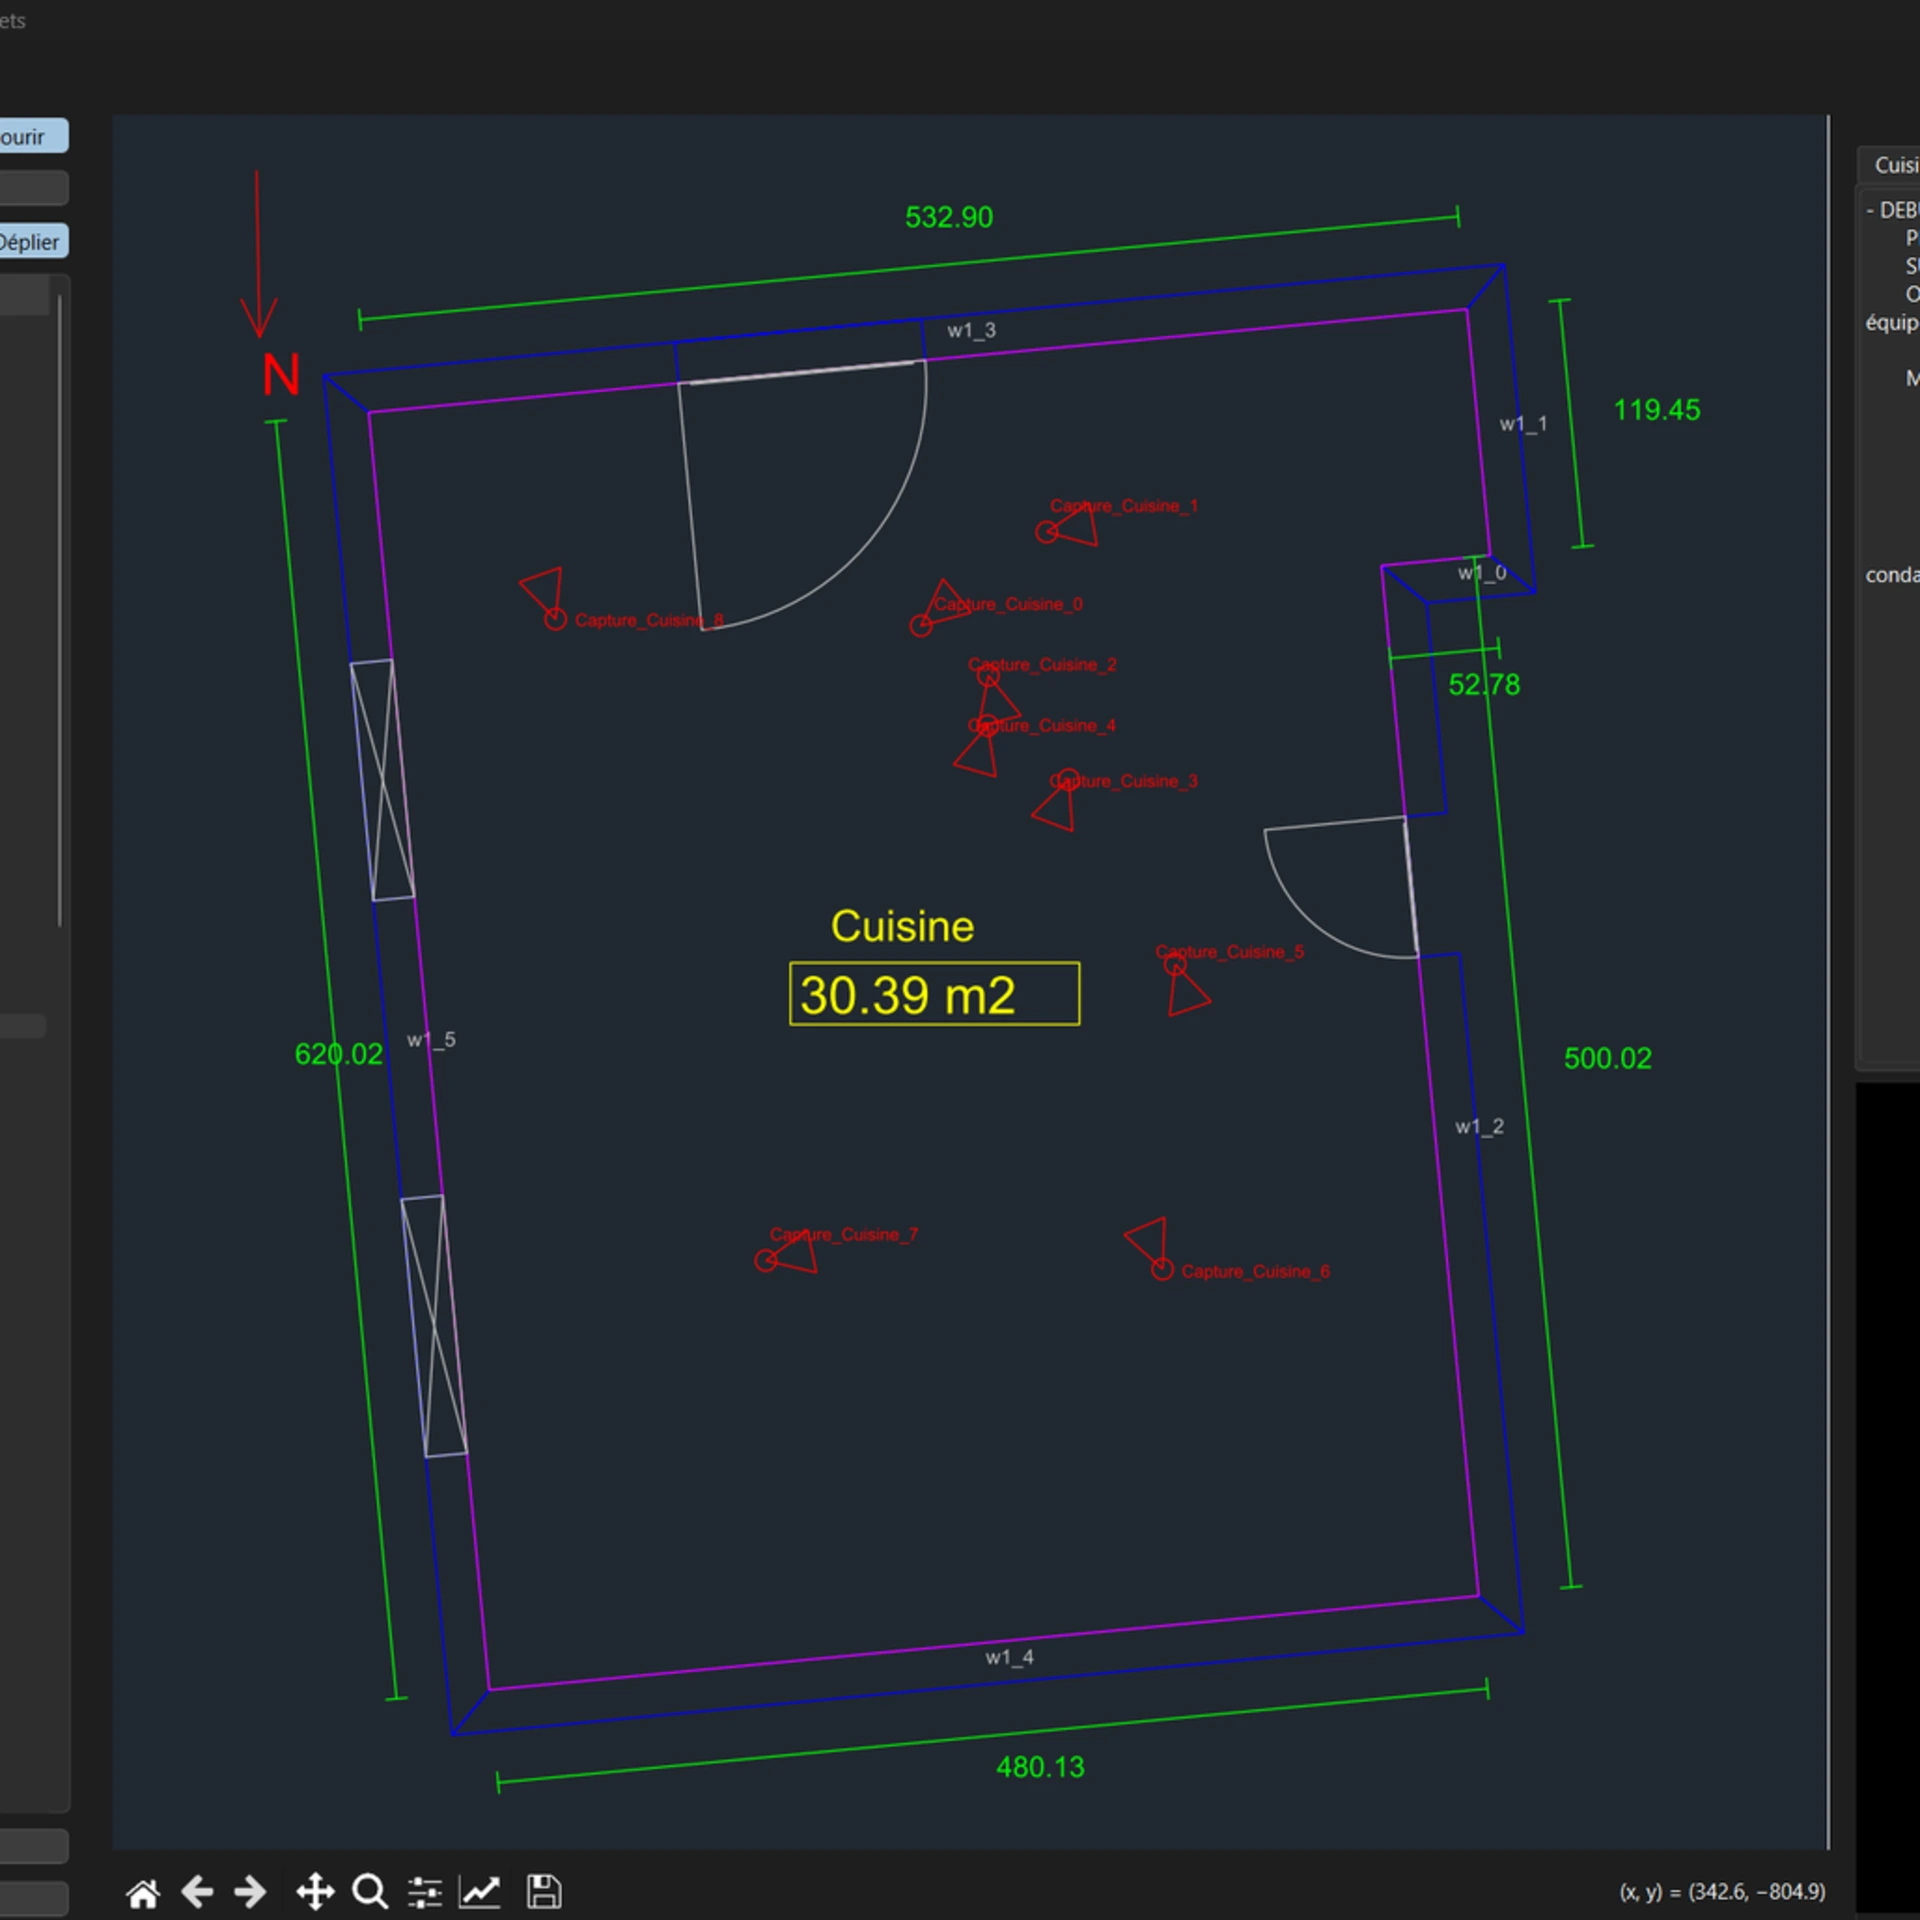Open configure subplots sliders icon
Image resolution: width=1920 pixels, height=1920 pixels.
coord(425,1892)
